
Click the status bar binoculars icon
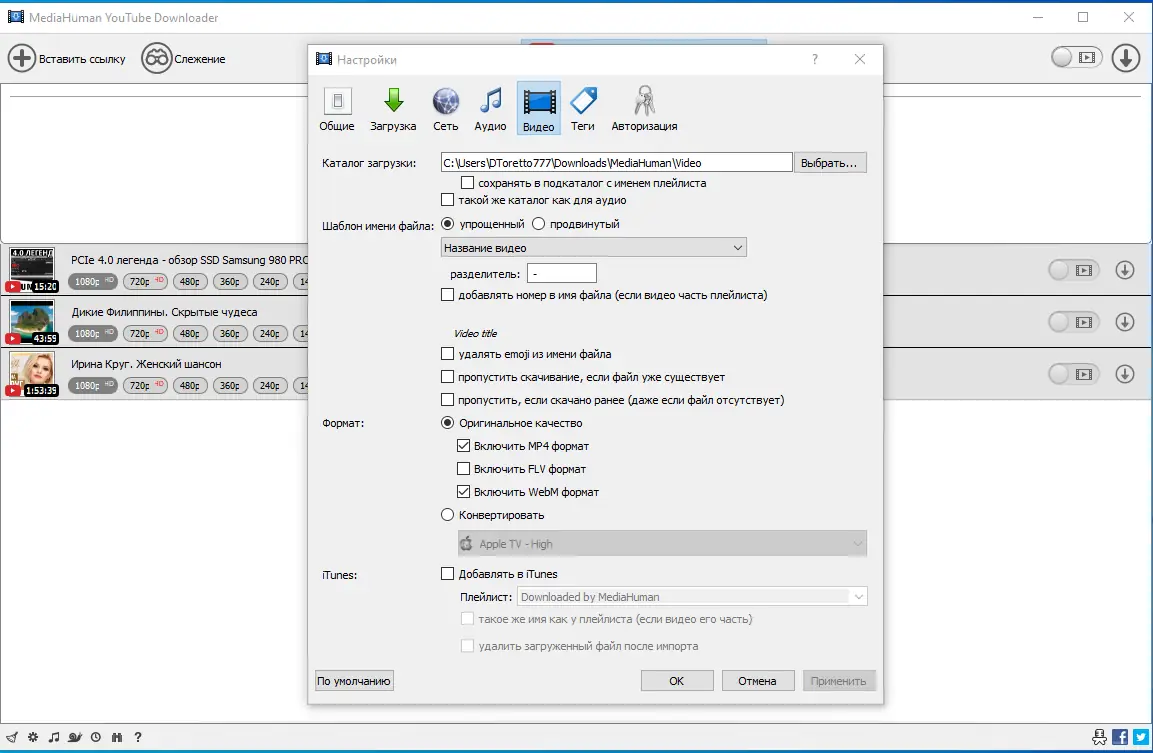[117, 737]
